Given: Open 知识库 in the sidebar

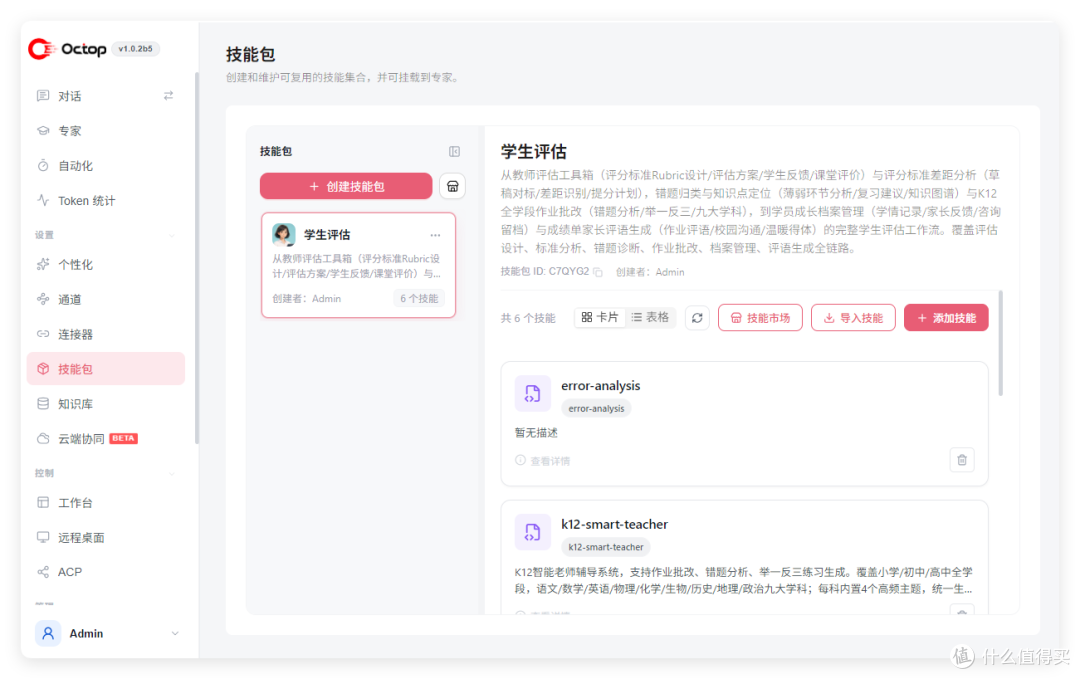Looking at the screenshot, I should [x=105, y=404].
